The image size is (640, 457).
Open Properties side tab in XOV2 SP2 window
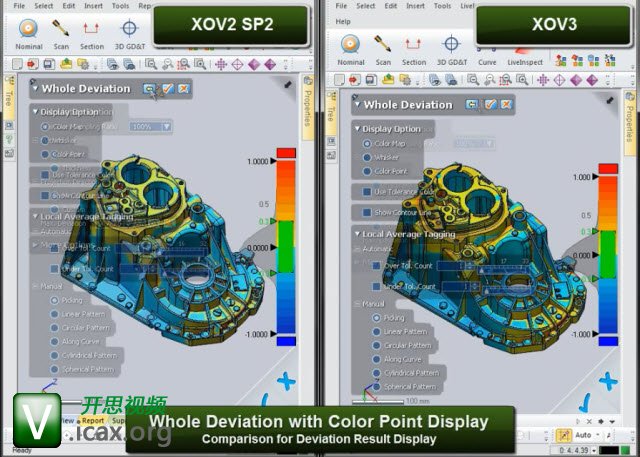(x=308, y=107)
